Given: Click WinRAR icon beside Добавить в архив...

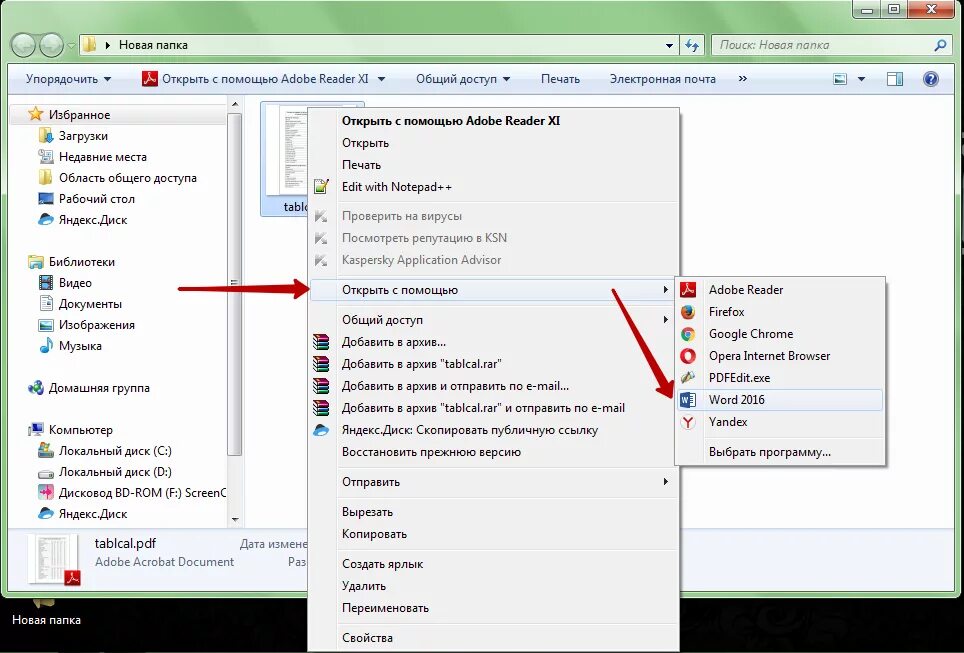Looking at the screenshot, I should (x=321, y=342).
